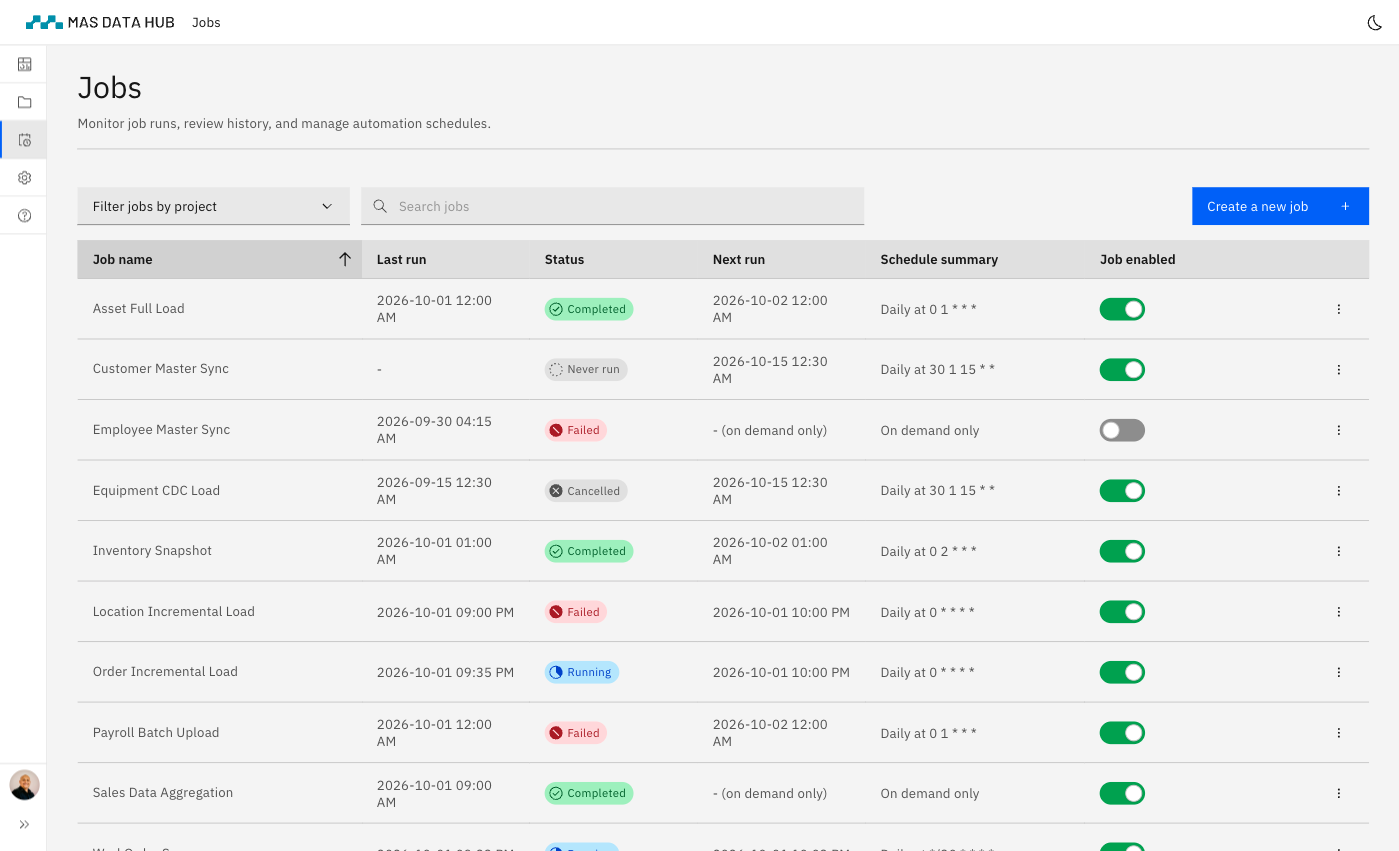Click the Last run column header
1399x851 pixels.
tap(401, 259)
